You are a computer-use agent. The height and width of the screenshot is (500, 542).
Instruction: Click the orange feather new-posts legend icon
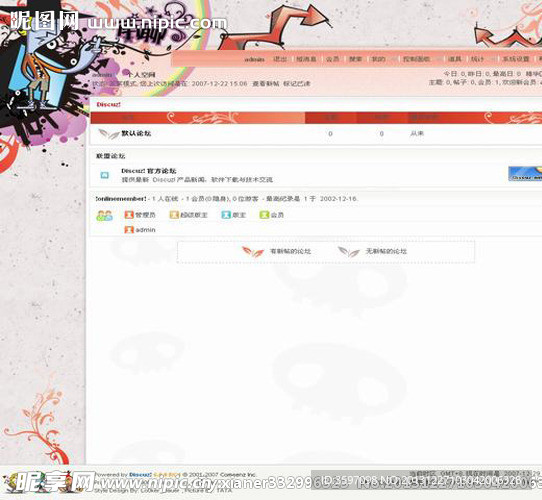pyautogui.click(x=253, y=252)
